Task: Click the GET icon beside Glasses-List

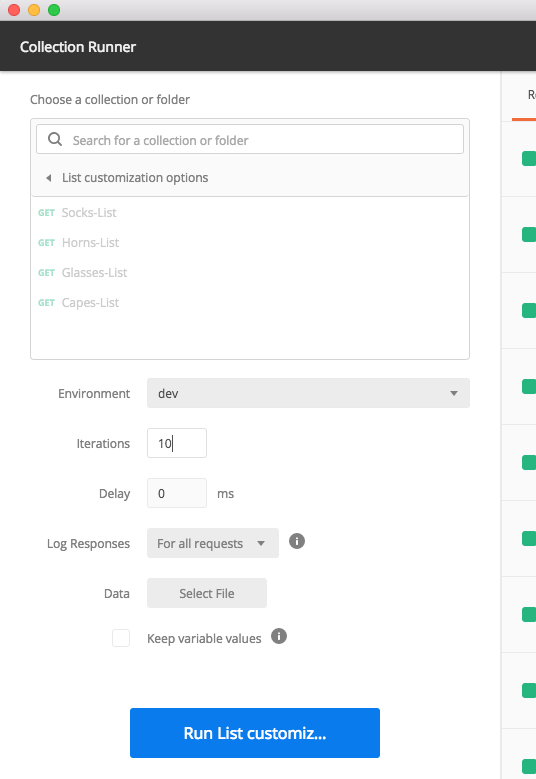Action: point(47,273)
